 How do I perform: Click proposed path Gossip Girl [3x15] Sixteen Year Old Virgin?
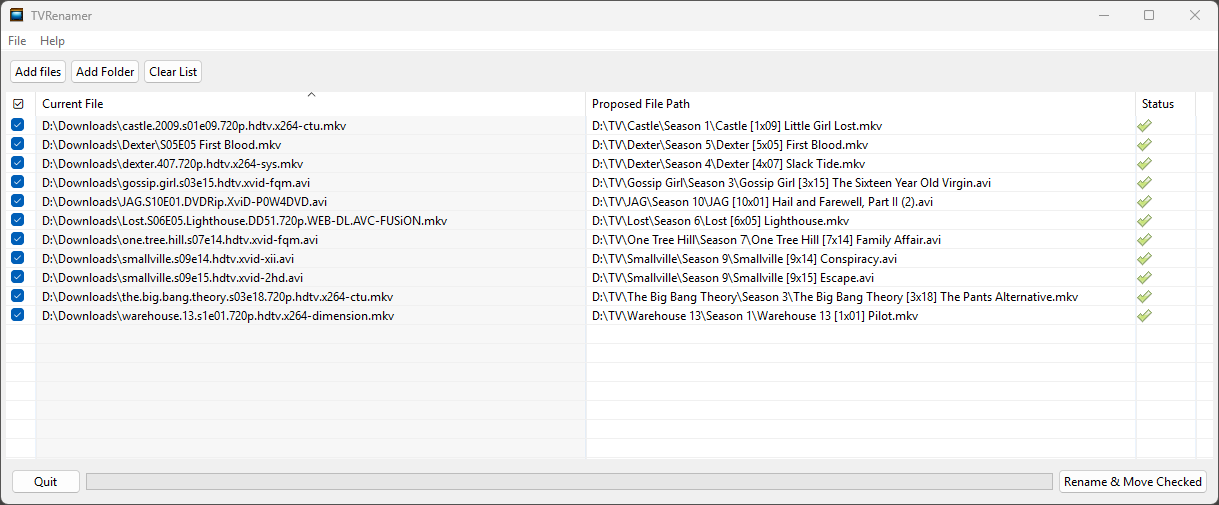[x=792, y=183]
